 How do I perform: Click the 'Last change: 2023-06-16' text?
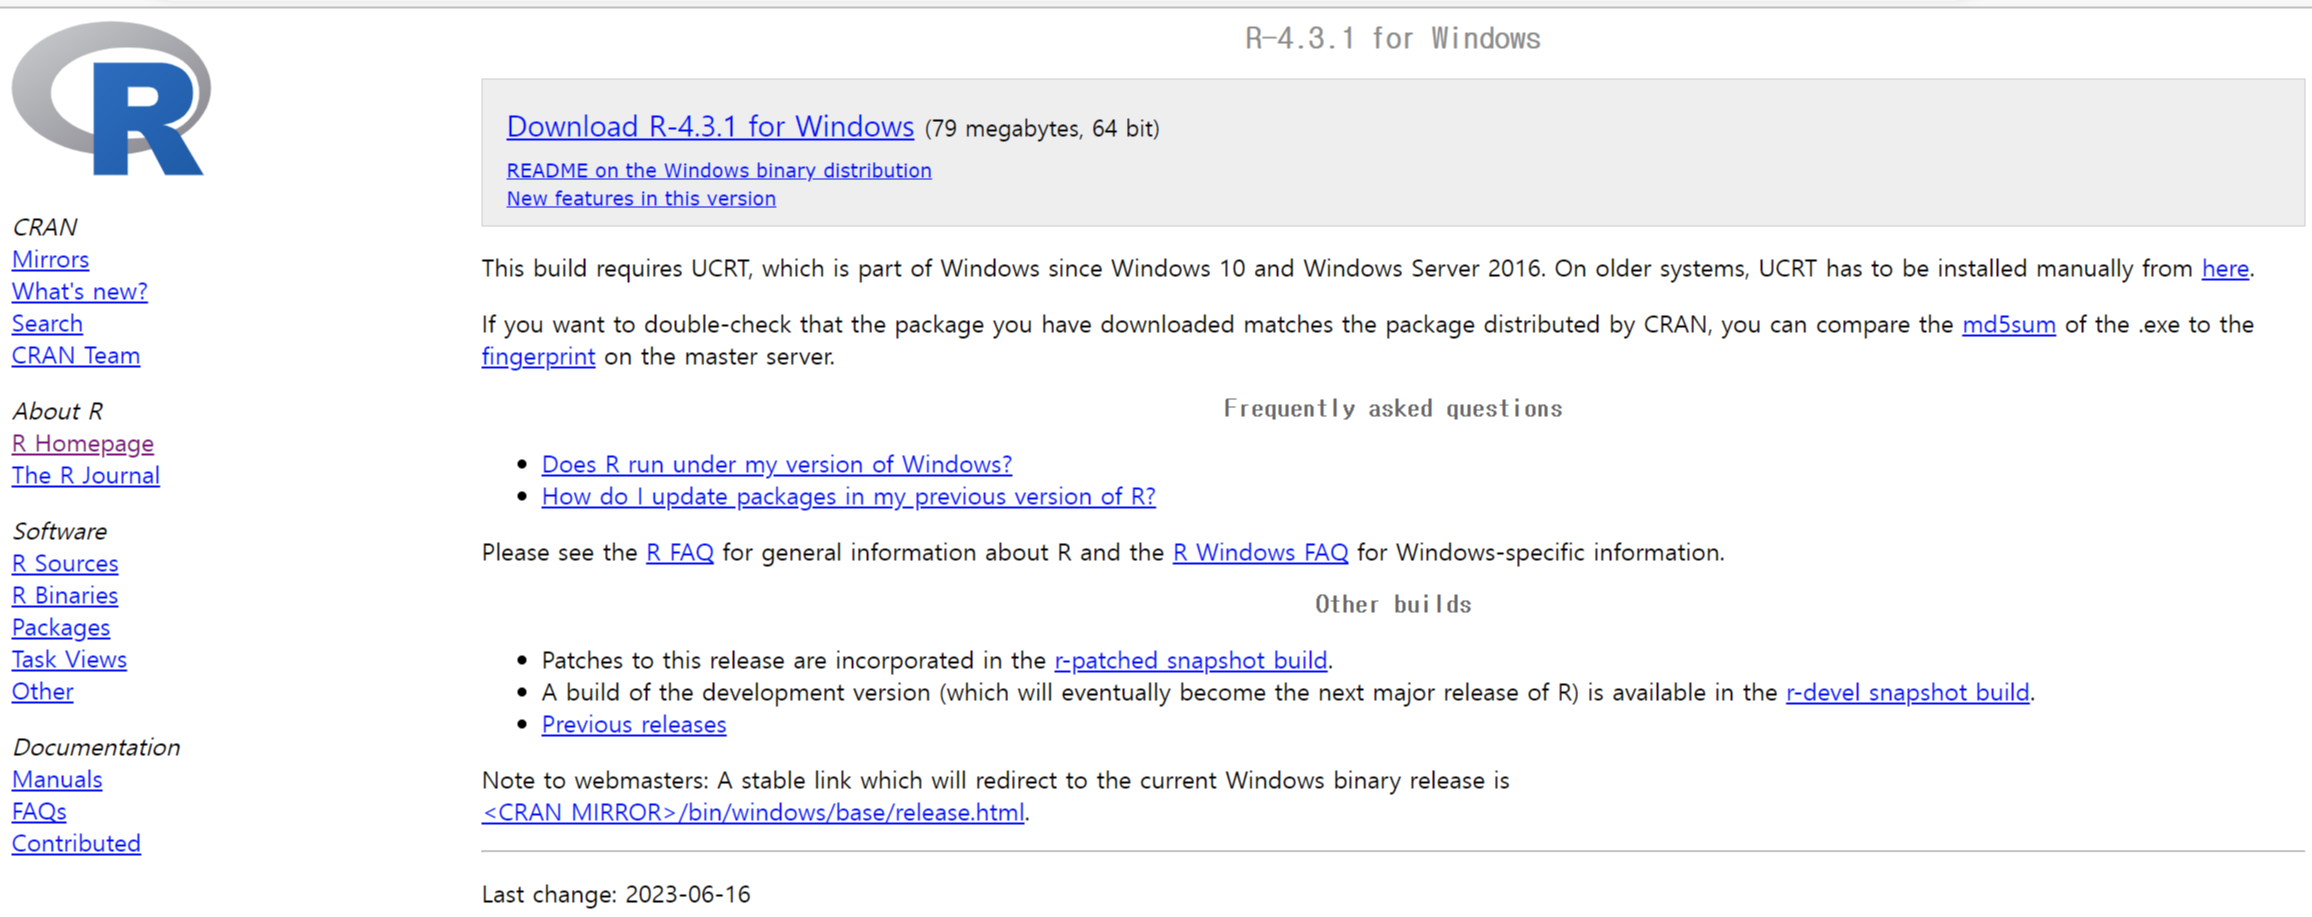tap(616, 894)
